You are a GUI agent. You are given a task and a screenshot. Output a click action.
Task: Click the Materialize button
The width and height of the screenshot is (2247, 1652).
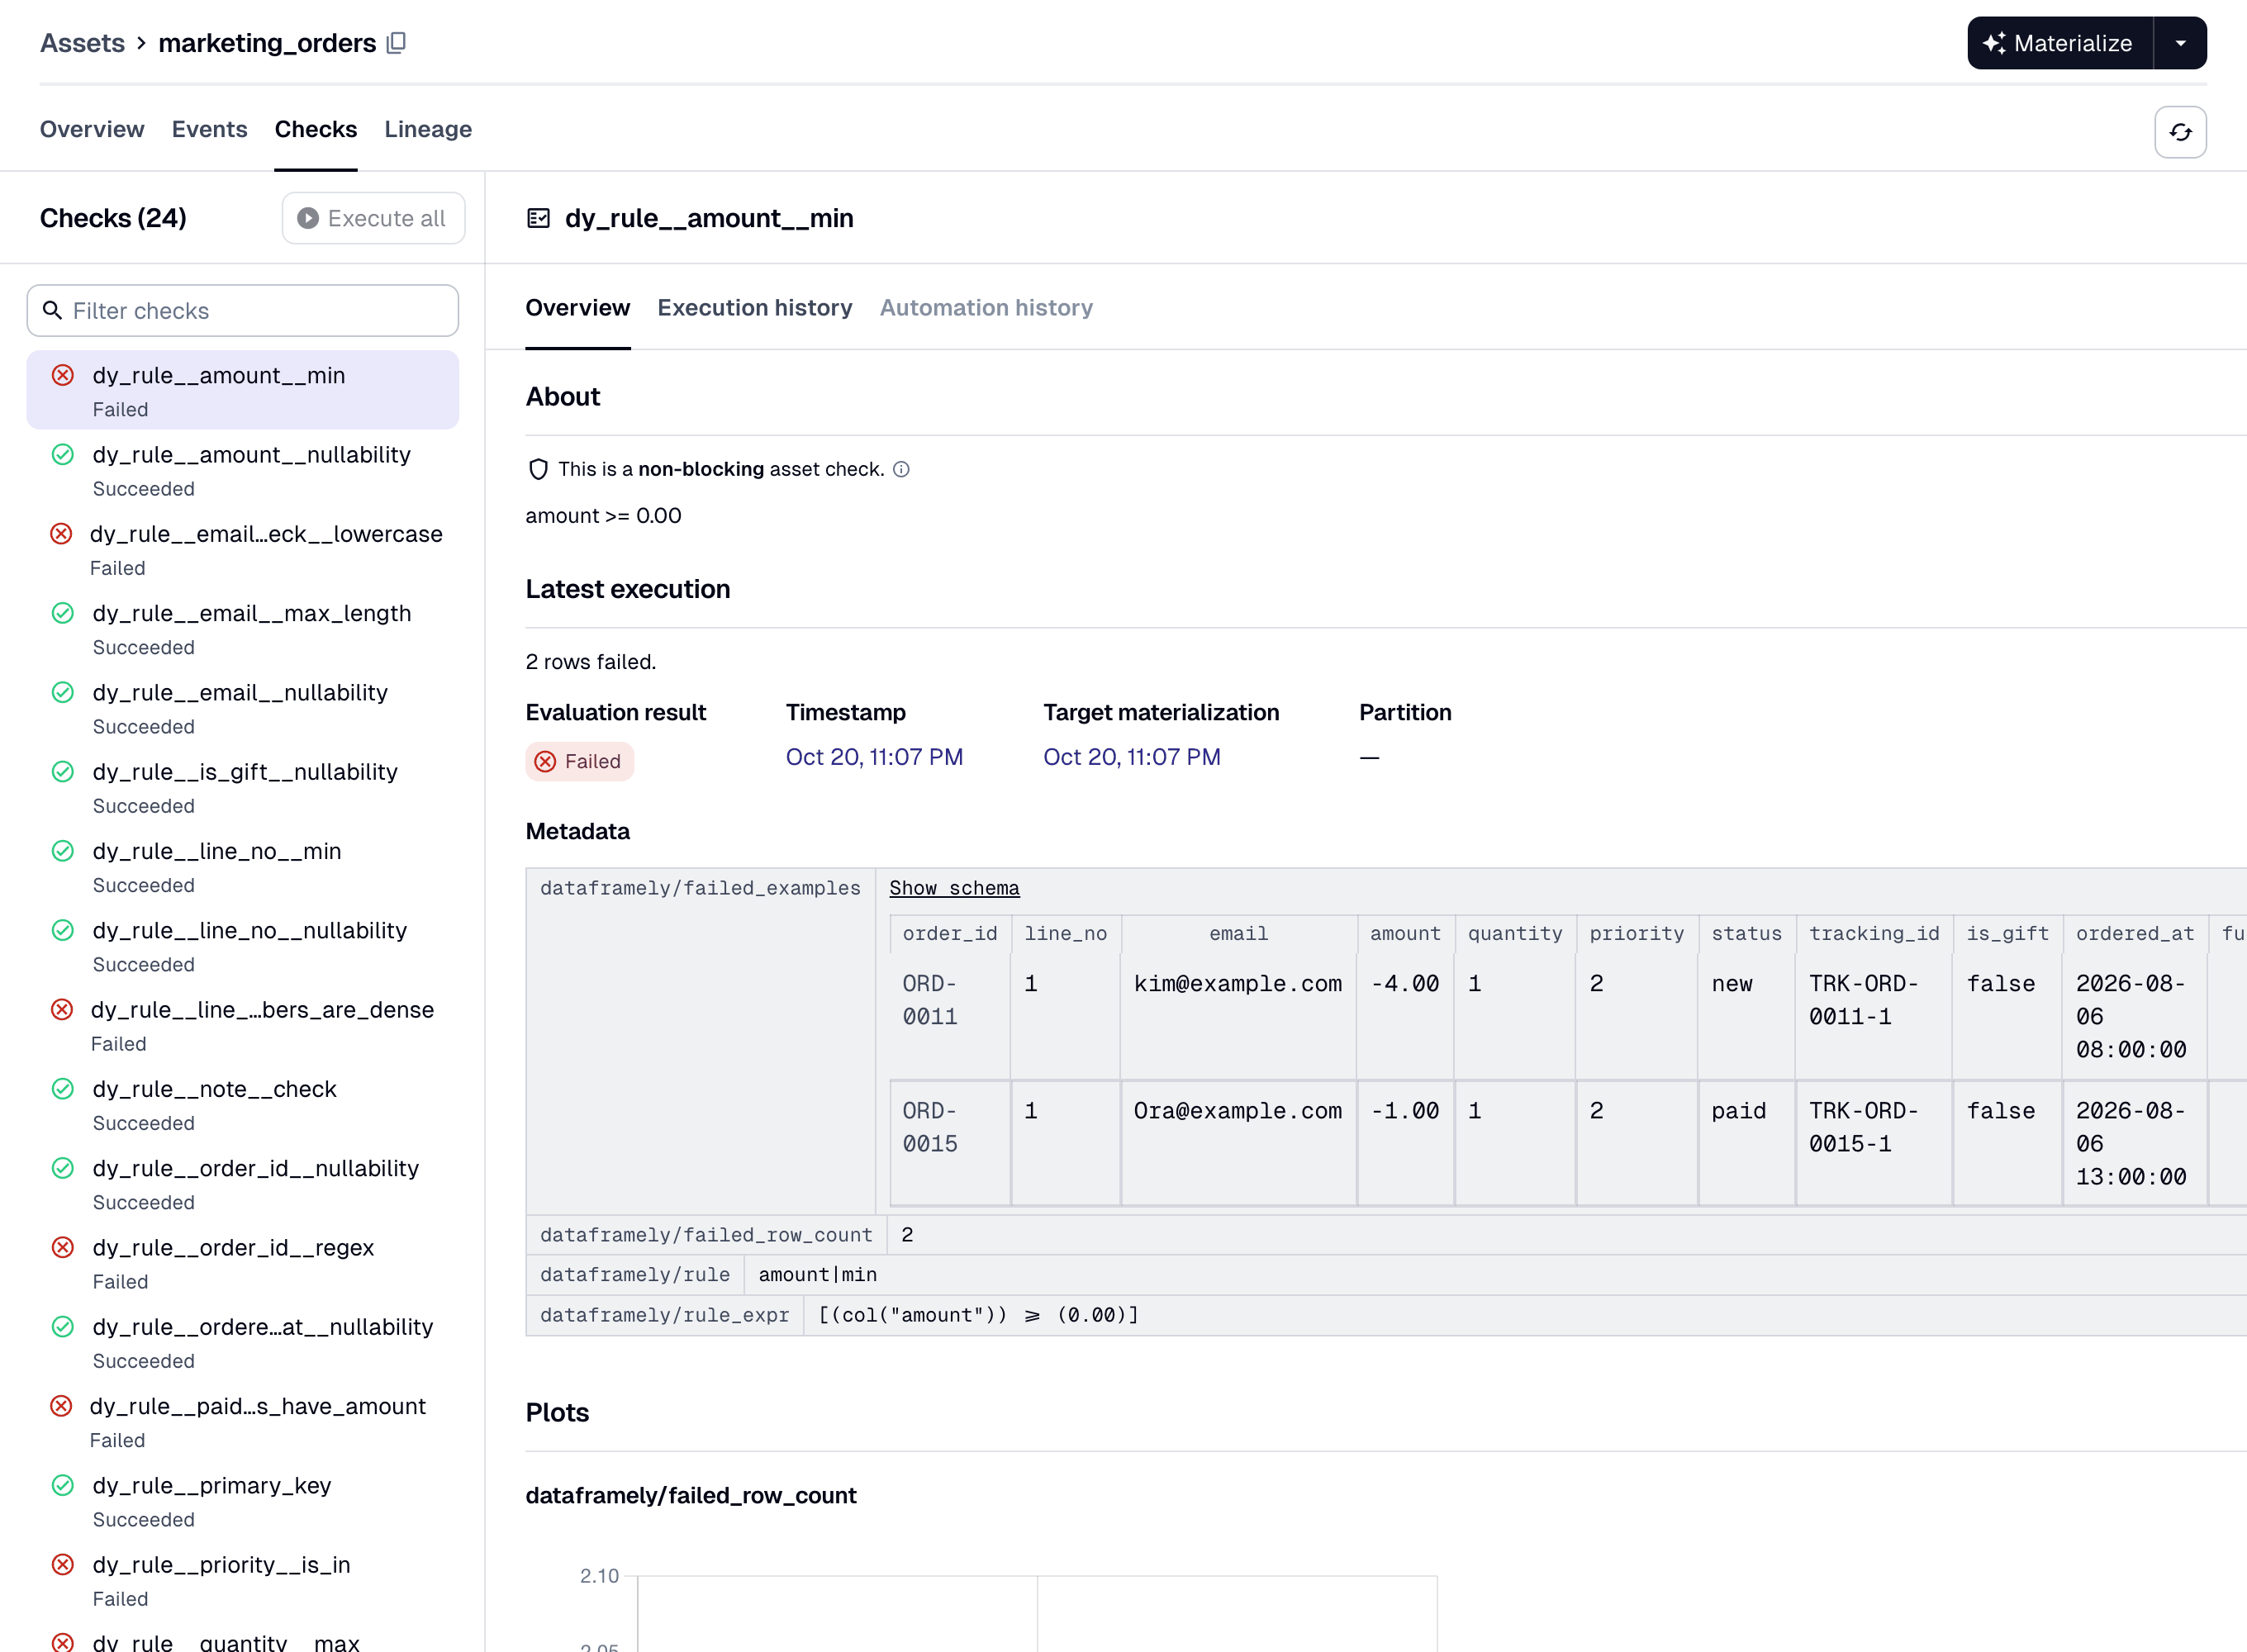click(2060, 43)
